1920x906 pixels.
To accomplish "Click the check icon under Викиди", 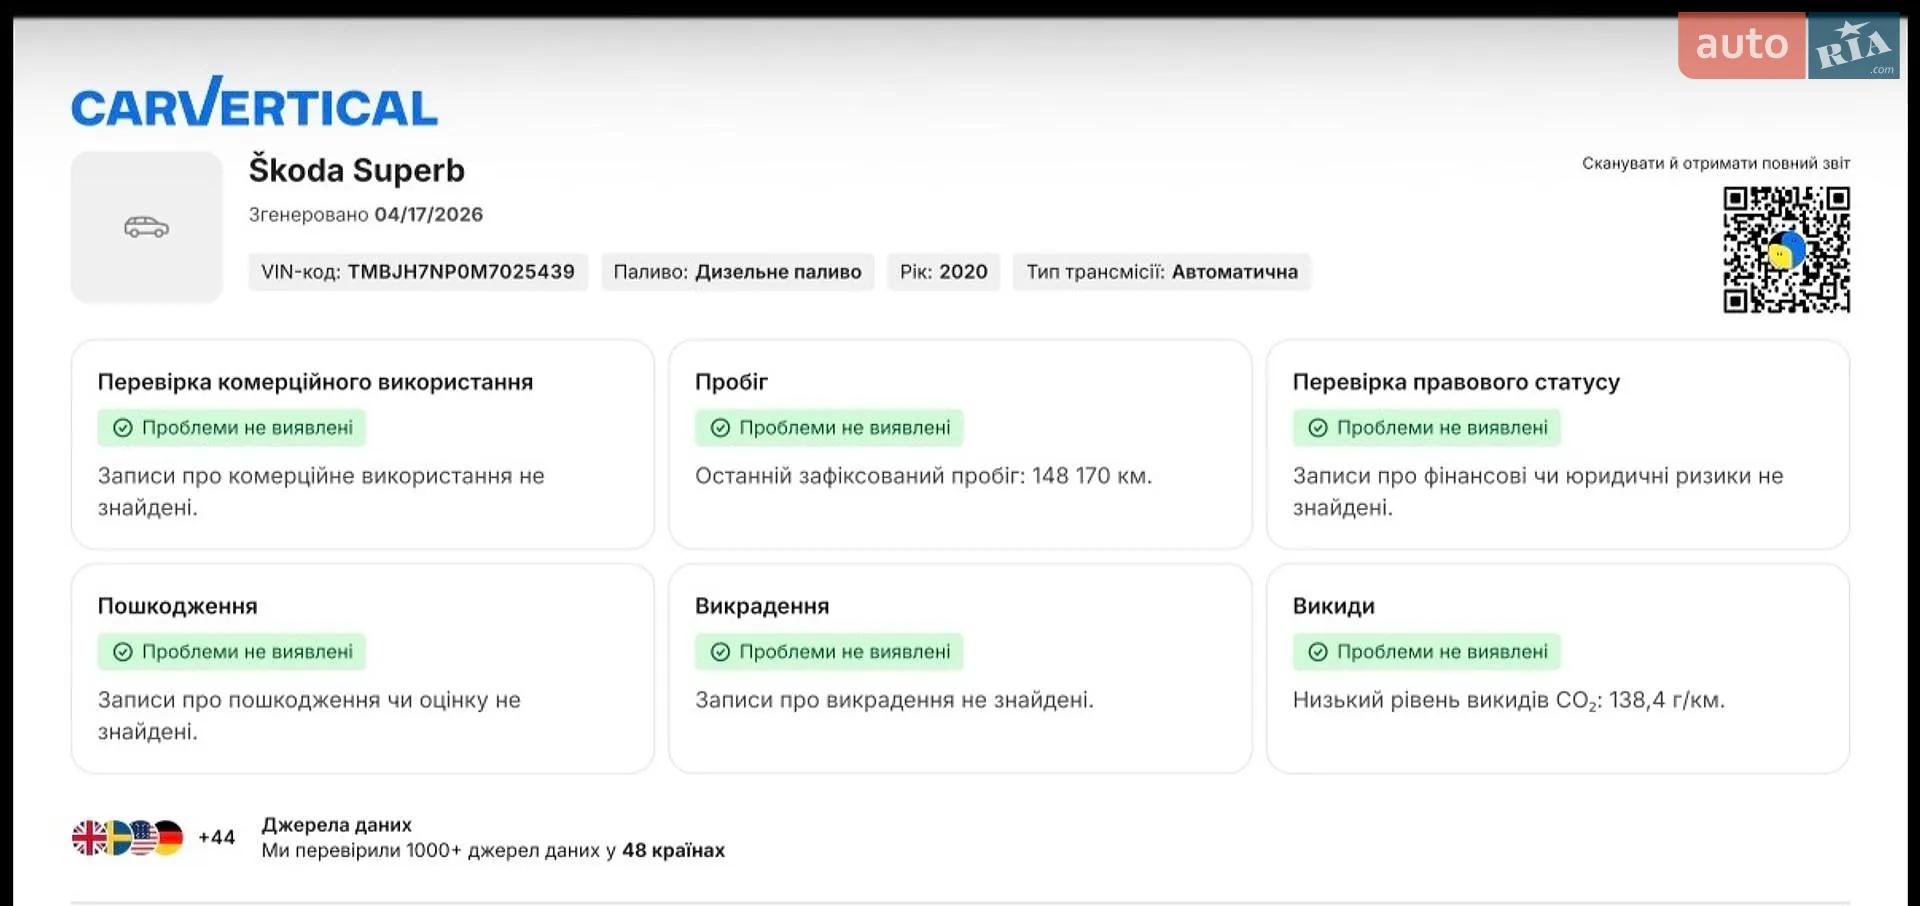I will coord(1318,652).
